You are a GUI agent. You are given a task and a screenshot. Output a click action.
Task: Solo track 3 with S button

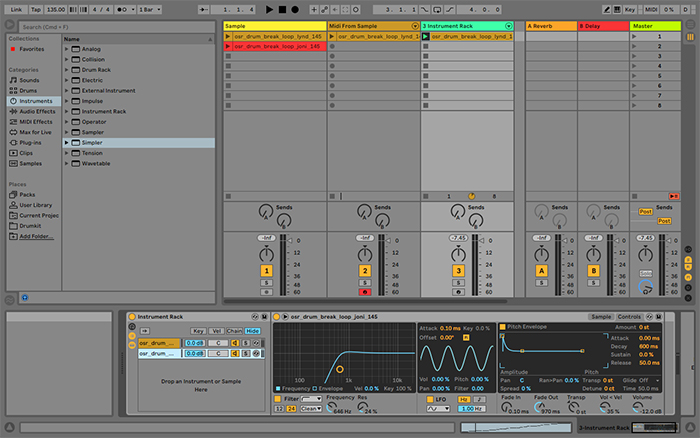pyautogui.click(x=458, y=283)
